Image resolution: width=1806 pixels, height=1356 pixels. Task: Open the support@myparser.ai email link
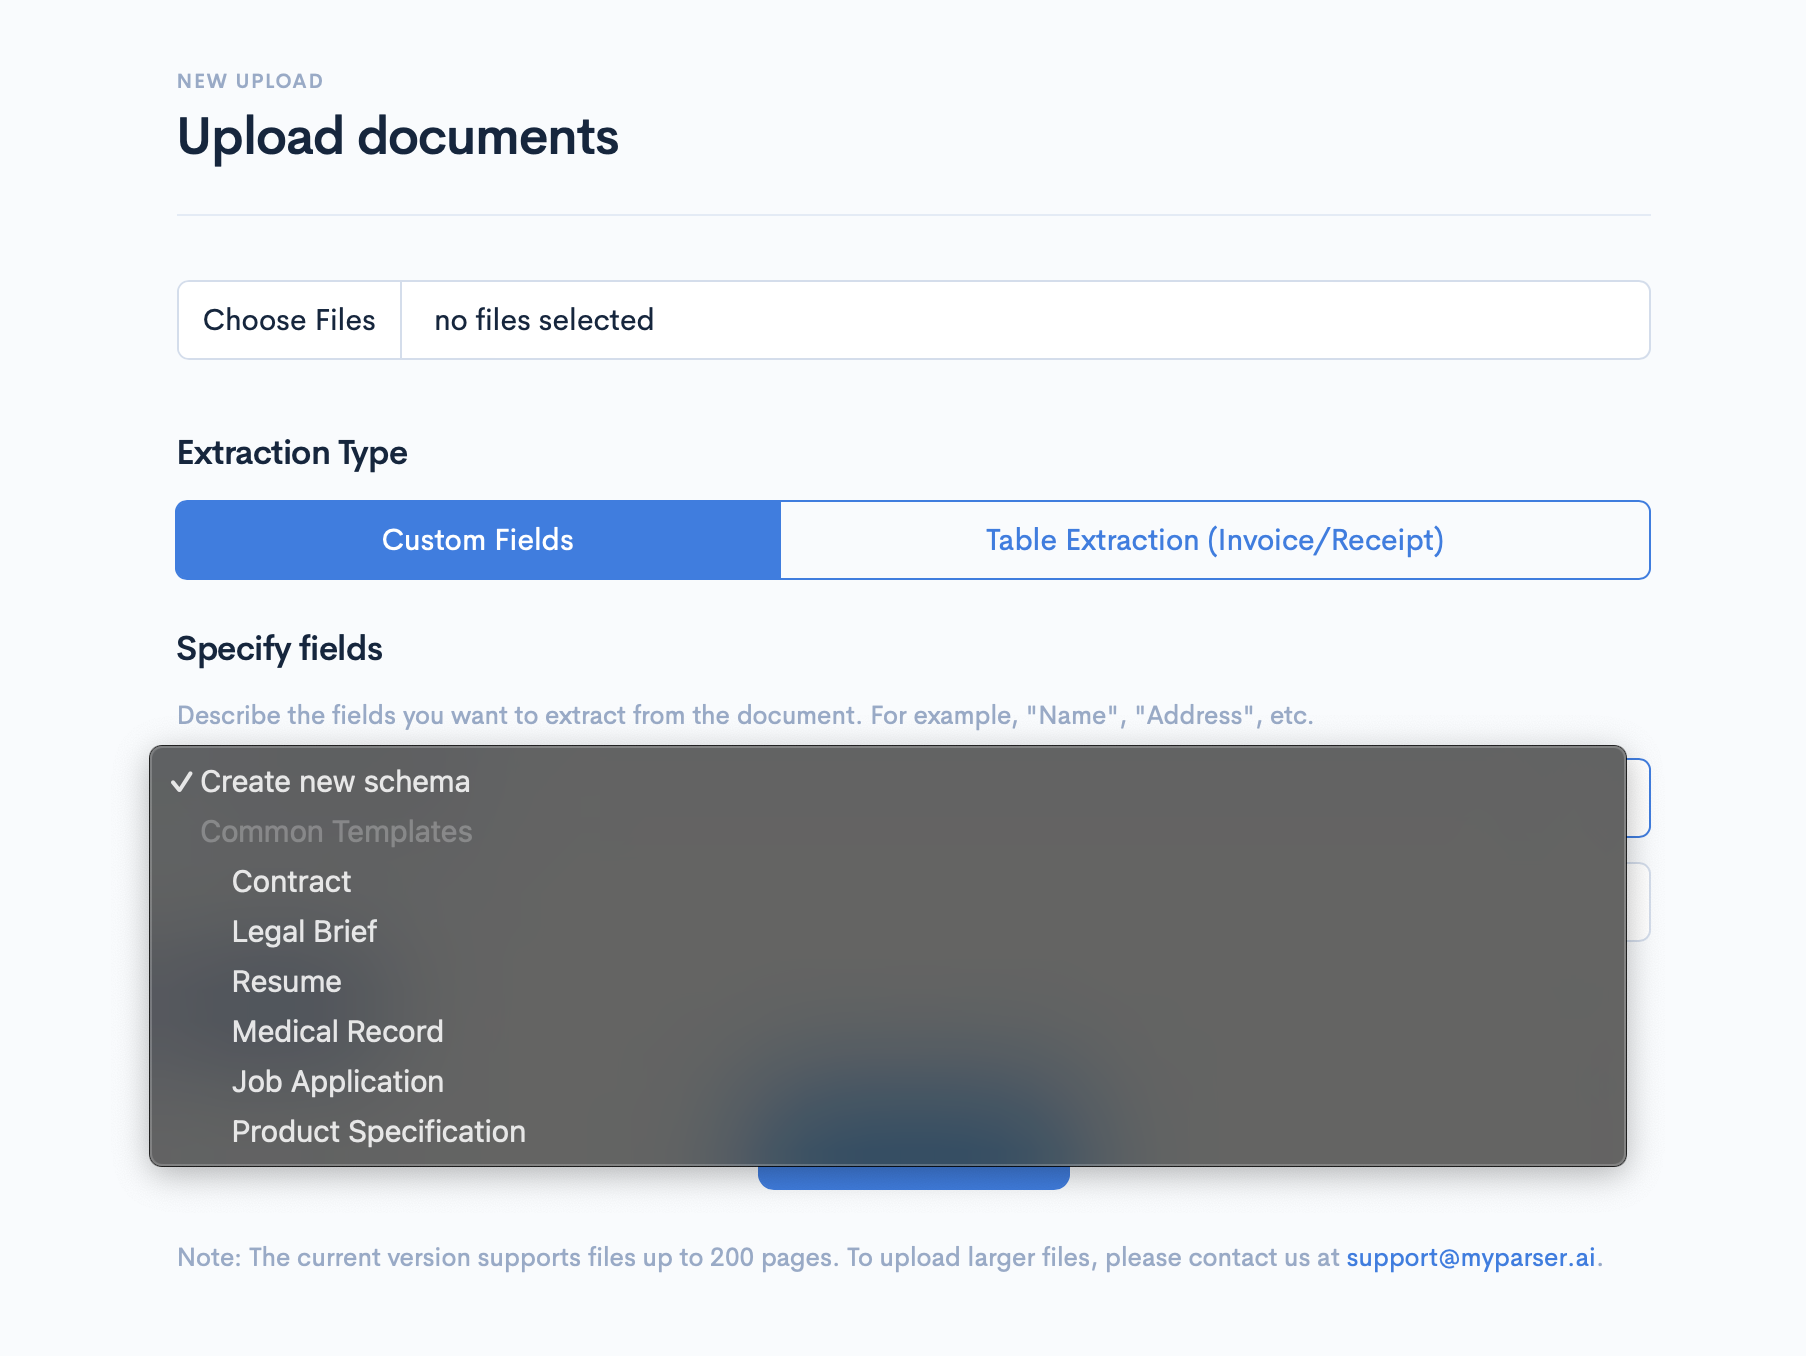1470,1257
